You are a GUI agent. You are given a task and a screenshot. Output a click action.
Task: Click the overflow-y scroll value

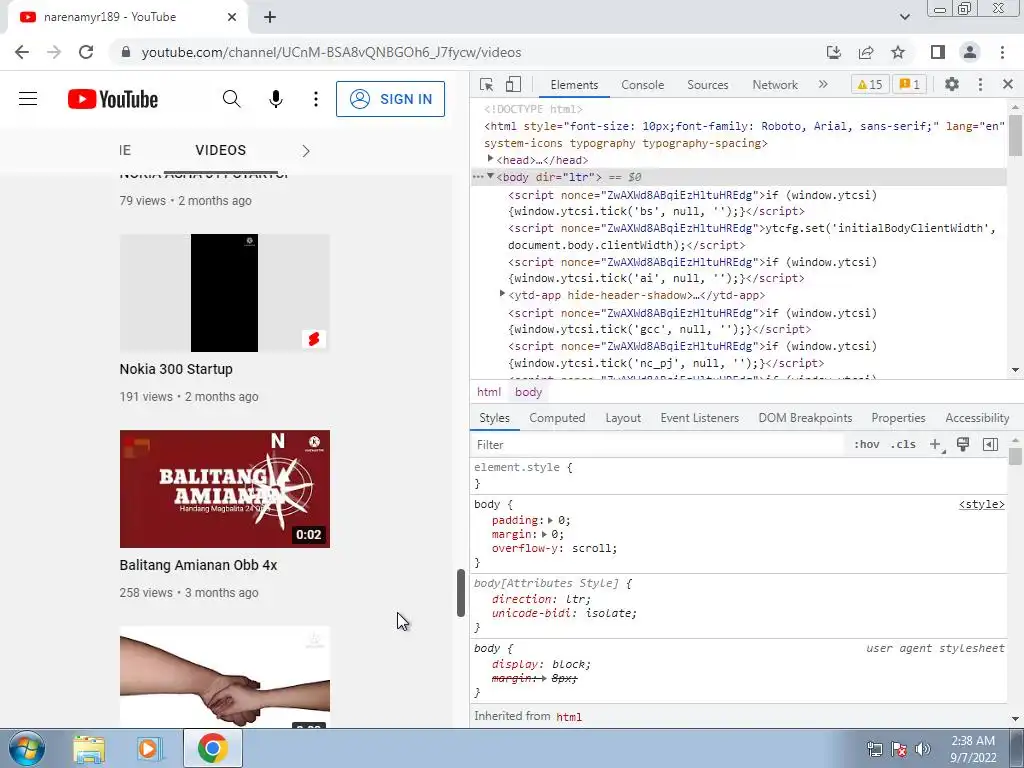point(593,549)
